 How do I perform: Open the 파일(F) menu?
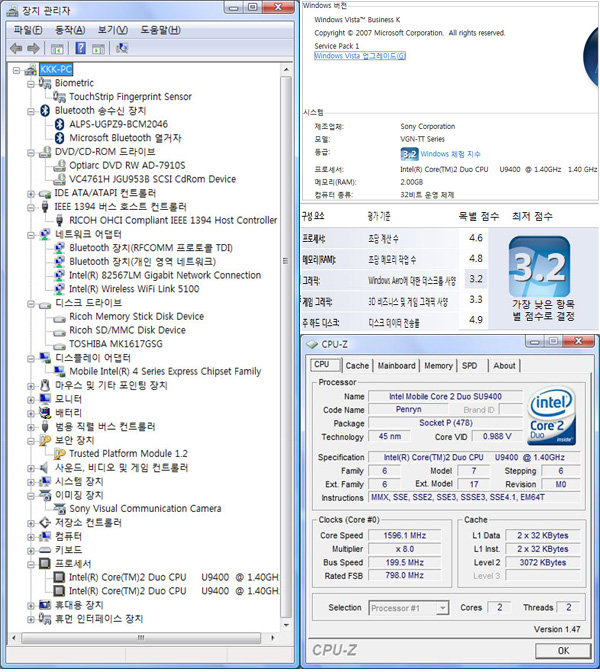coord(28,30)
